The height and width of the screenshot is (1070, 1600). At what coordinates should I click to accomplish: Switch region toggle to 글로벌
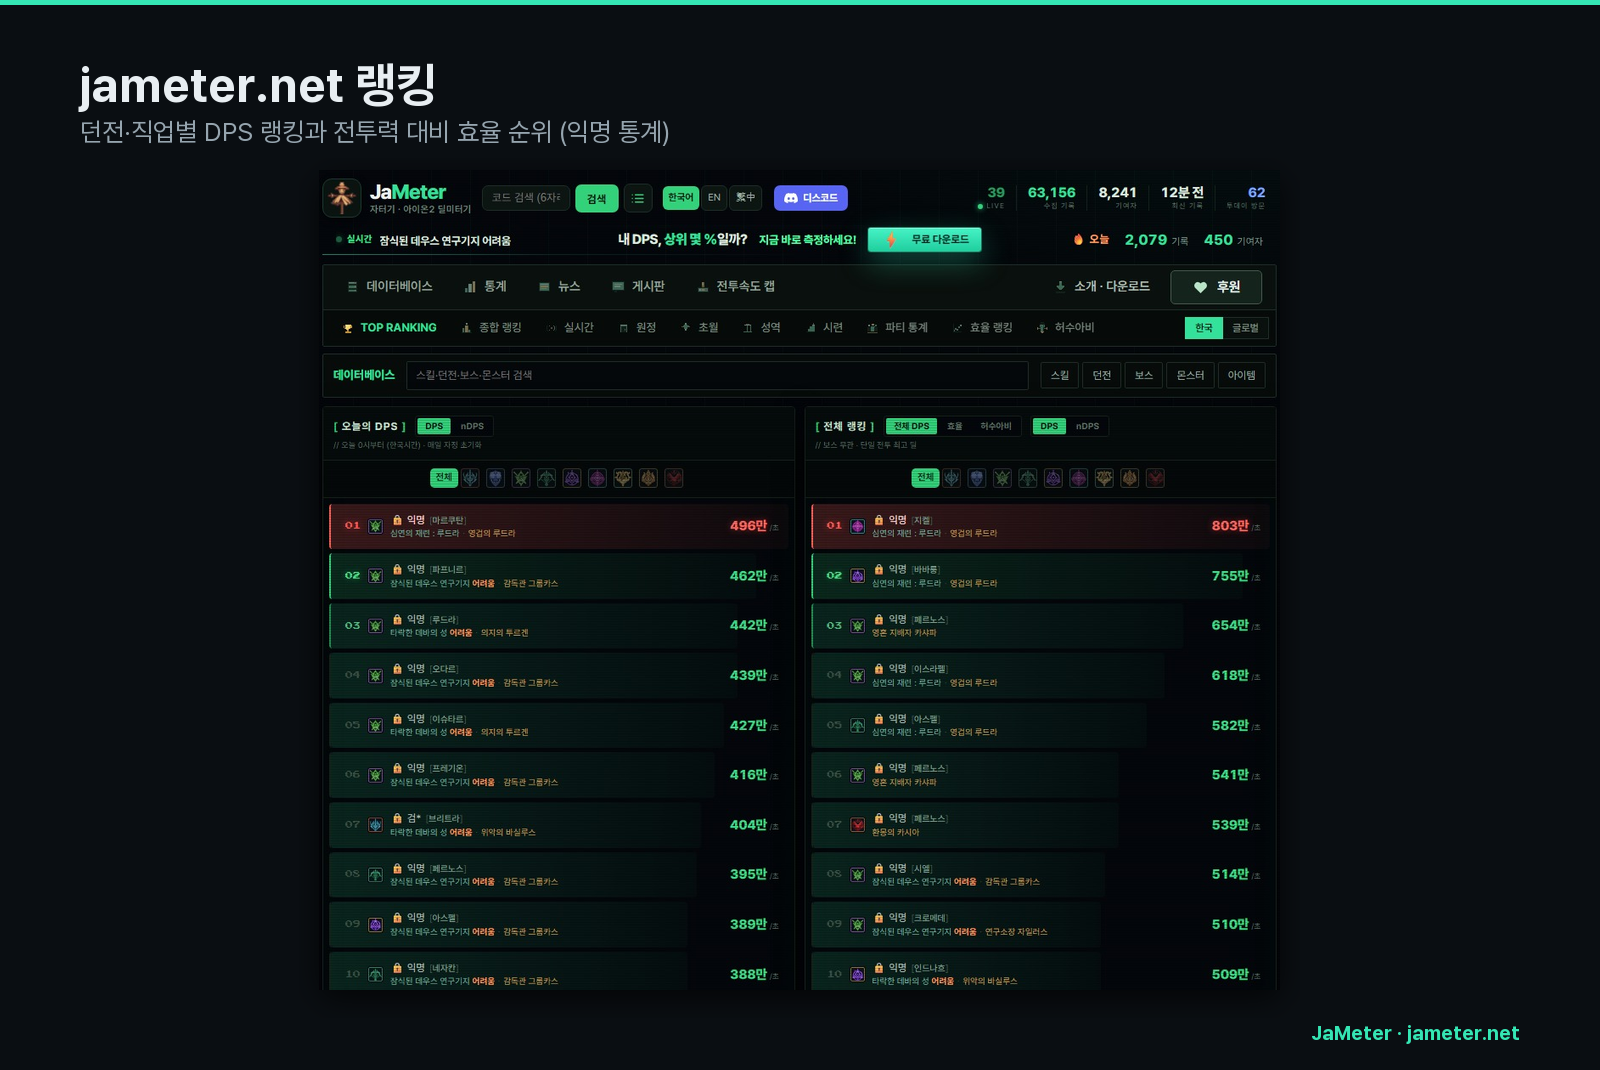(1245, 328)
